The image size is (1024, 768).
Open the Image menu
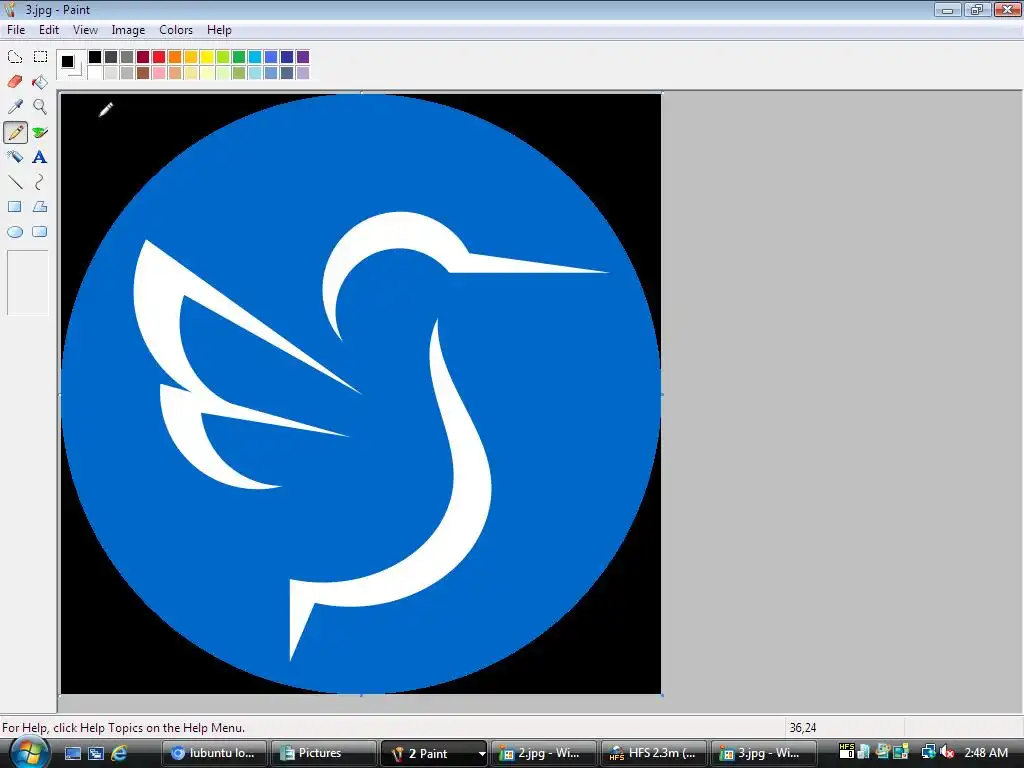click(128, 30)
